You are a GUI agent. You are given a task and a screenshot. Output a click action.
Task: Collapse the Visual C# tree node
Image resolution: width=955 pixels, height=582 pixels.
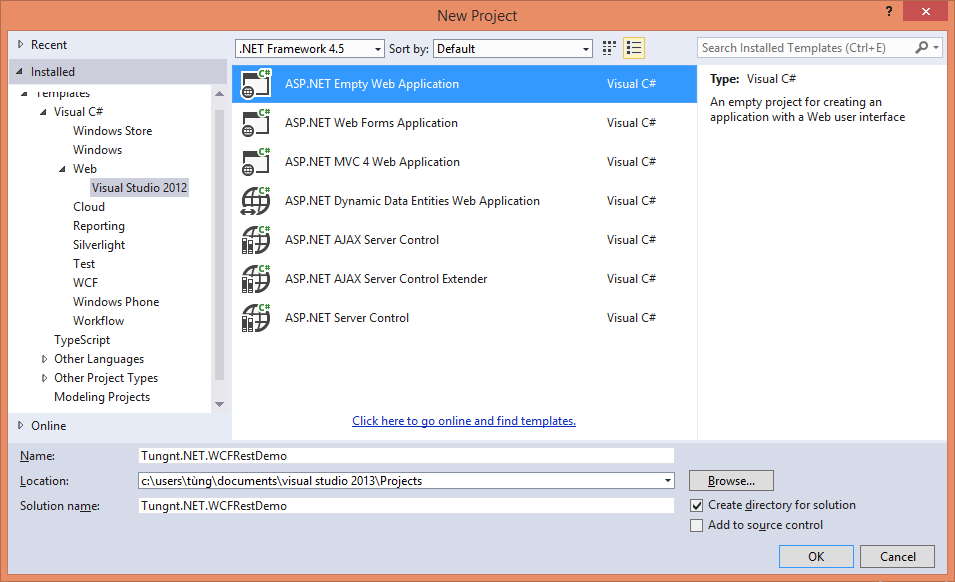(x=43, y=112)
